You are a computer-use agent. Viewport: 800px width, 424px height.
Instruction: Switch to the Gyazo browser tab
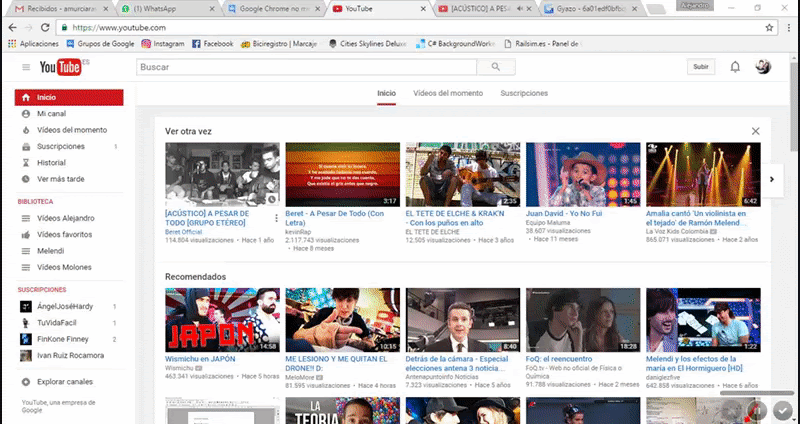point(590,9)
